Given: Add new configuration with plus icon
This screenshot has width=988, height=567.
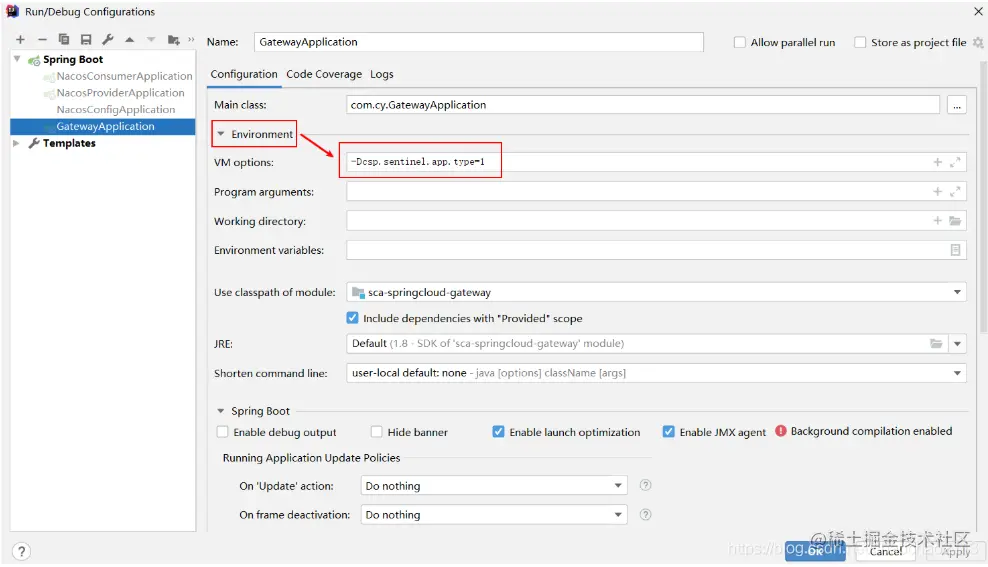Looking at the screenshot, I should tap(20, 40).
